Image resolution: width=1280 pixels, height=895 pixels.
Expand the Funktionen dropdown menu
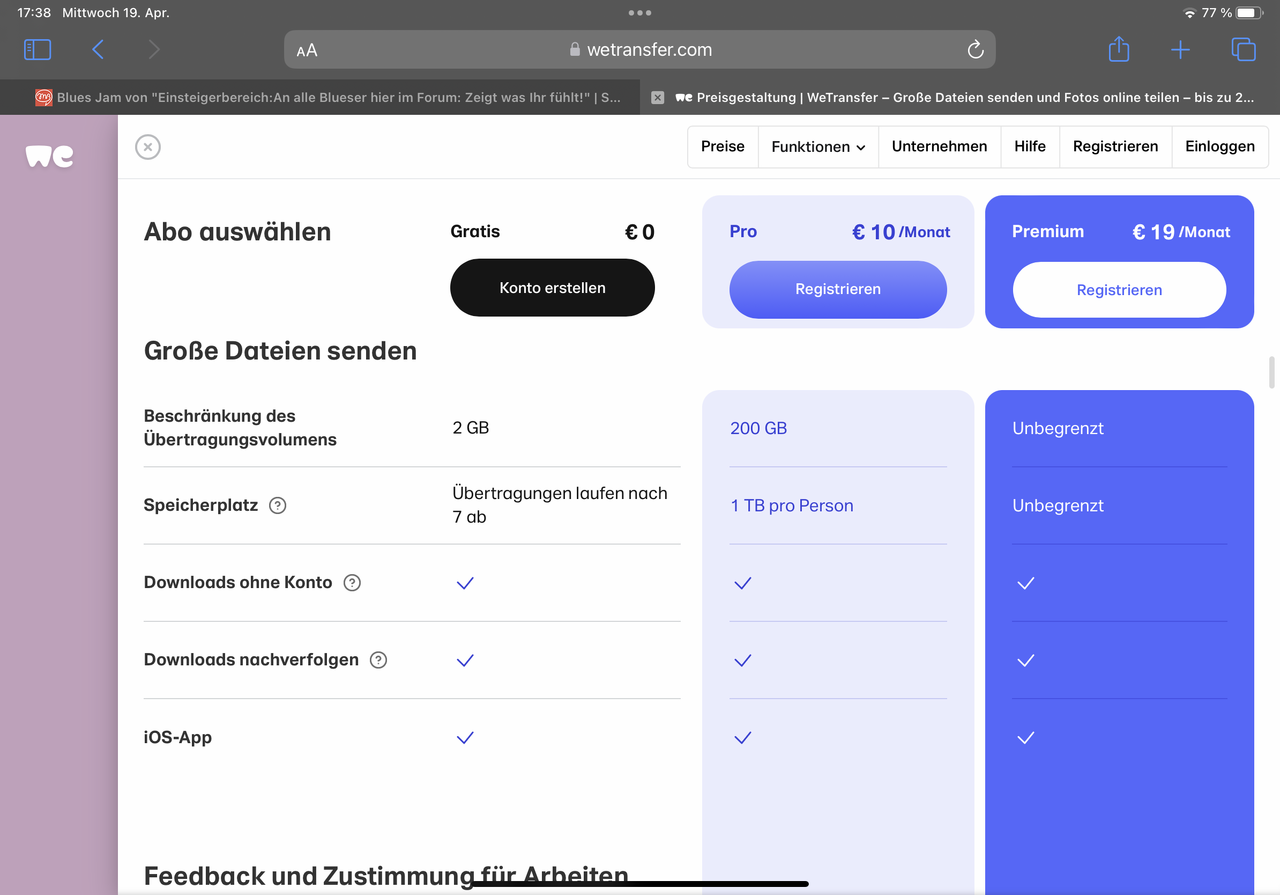pyautogui.click(x=818, y=146)
